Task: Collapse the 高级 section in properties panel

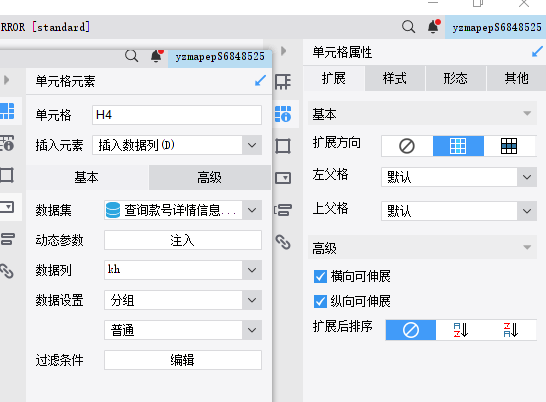Action: coord(527,248)
